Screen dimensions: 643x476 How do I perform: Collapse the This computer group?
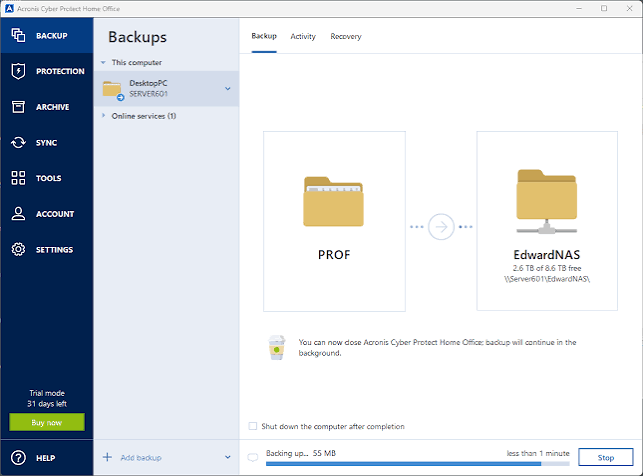tap(103, 62)
